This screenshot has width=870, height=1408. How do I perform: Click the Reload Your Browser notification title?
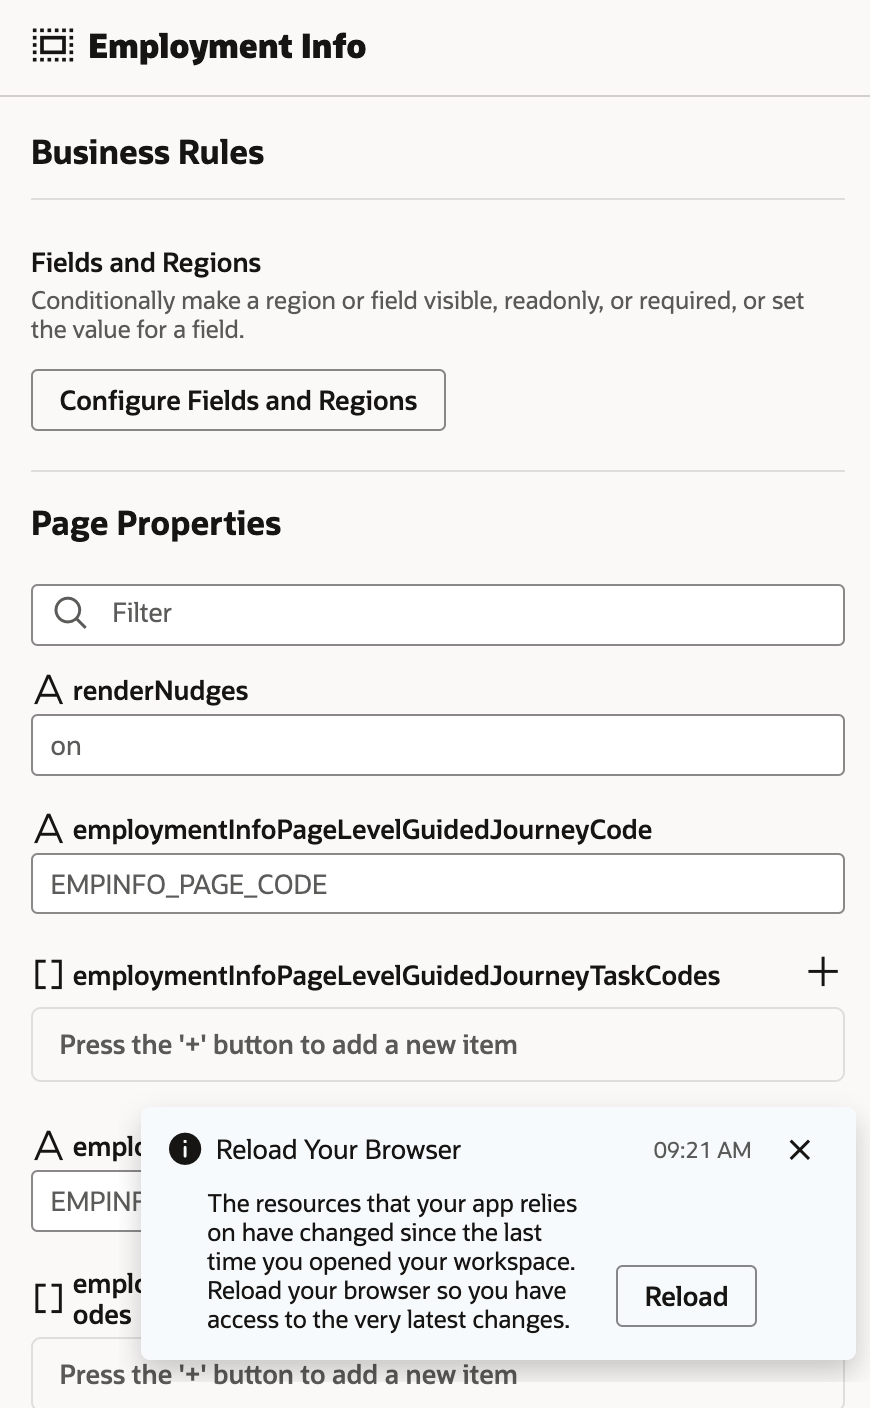[338, 1150]
